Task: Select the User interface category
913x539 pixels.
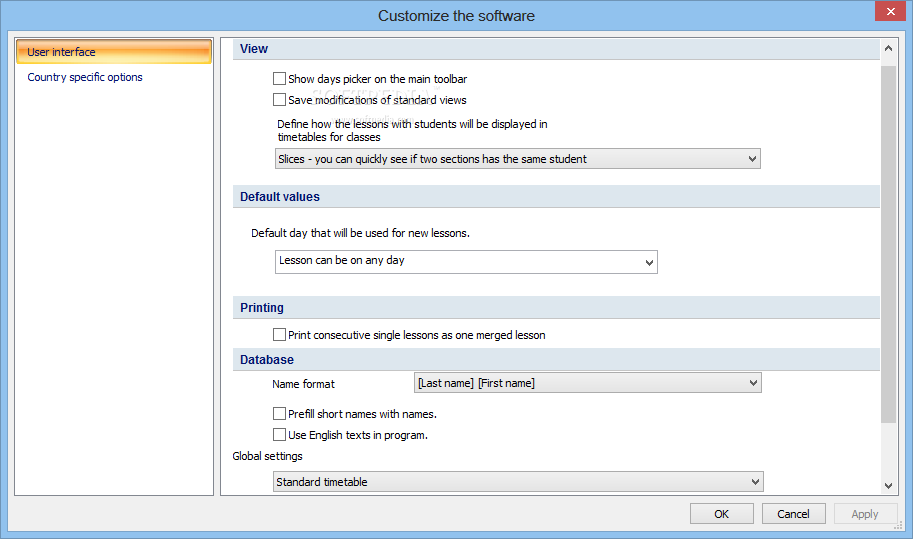Action: [114, 52]
